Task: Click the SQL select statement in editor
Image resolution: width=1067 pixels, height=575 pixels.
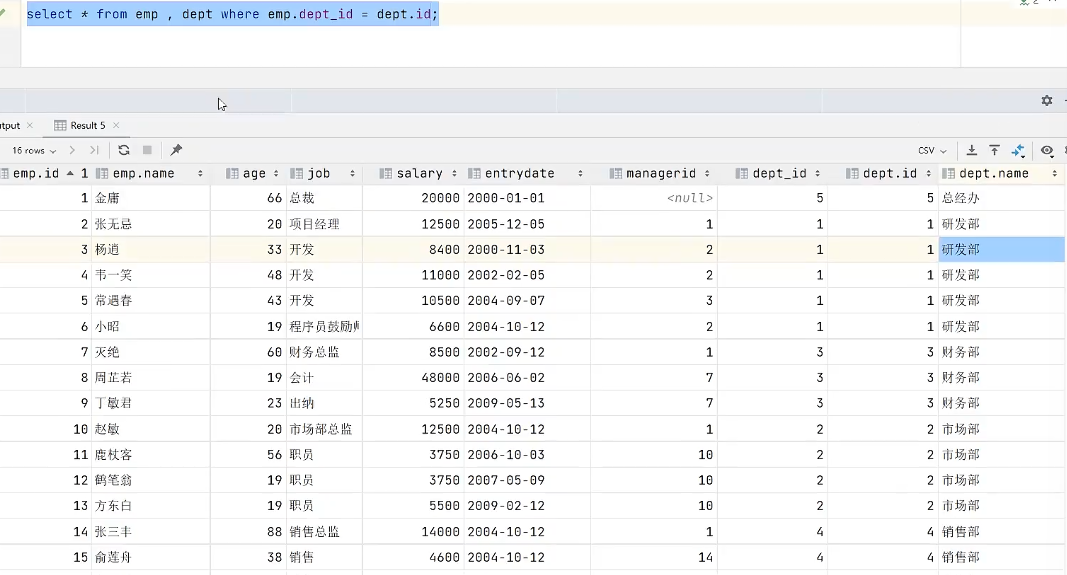Action: click(x=233, y=14)
